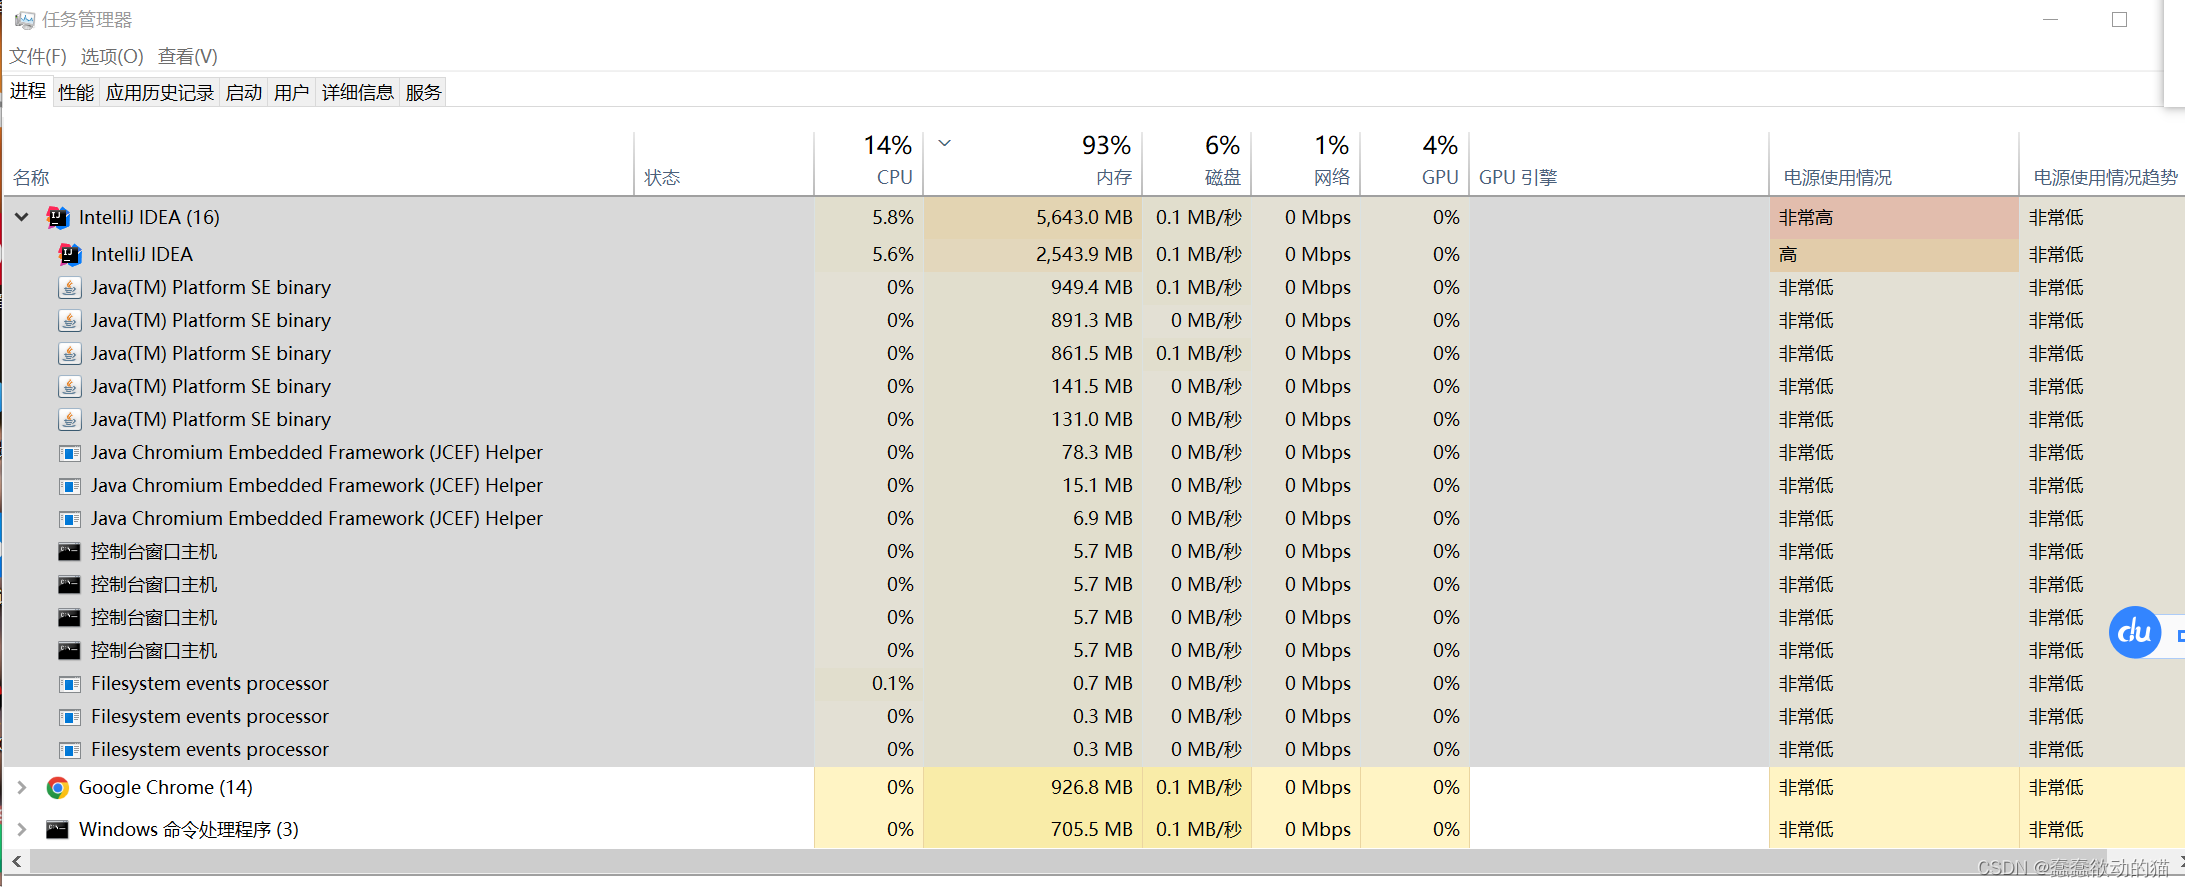Click the JCEF Helper icon at 78.3 MB

[69, 453]
